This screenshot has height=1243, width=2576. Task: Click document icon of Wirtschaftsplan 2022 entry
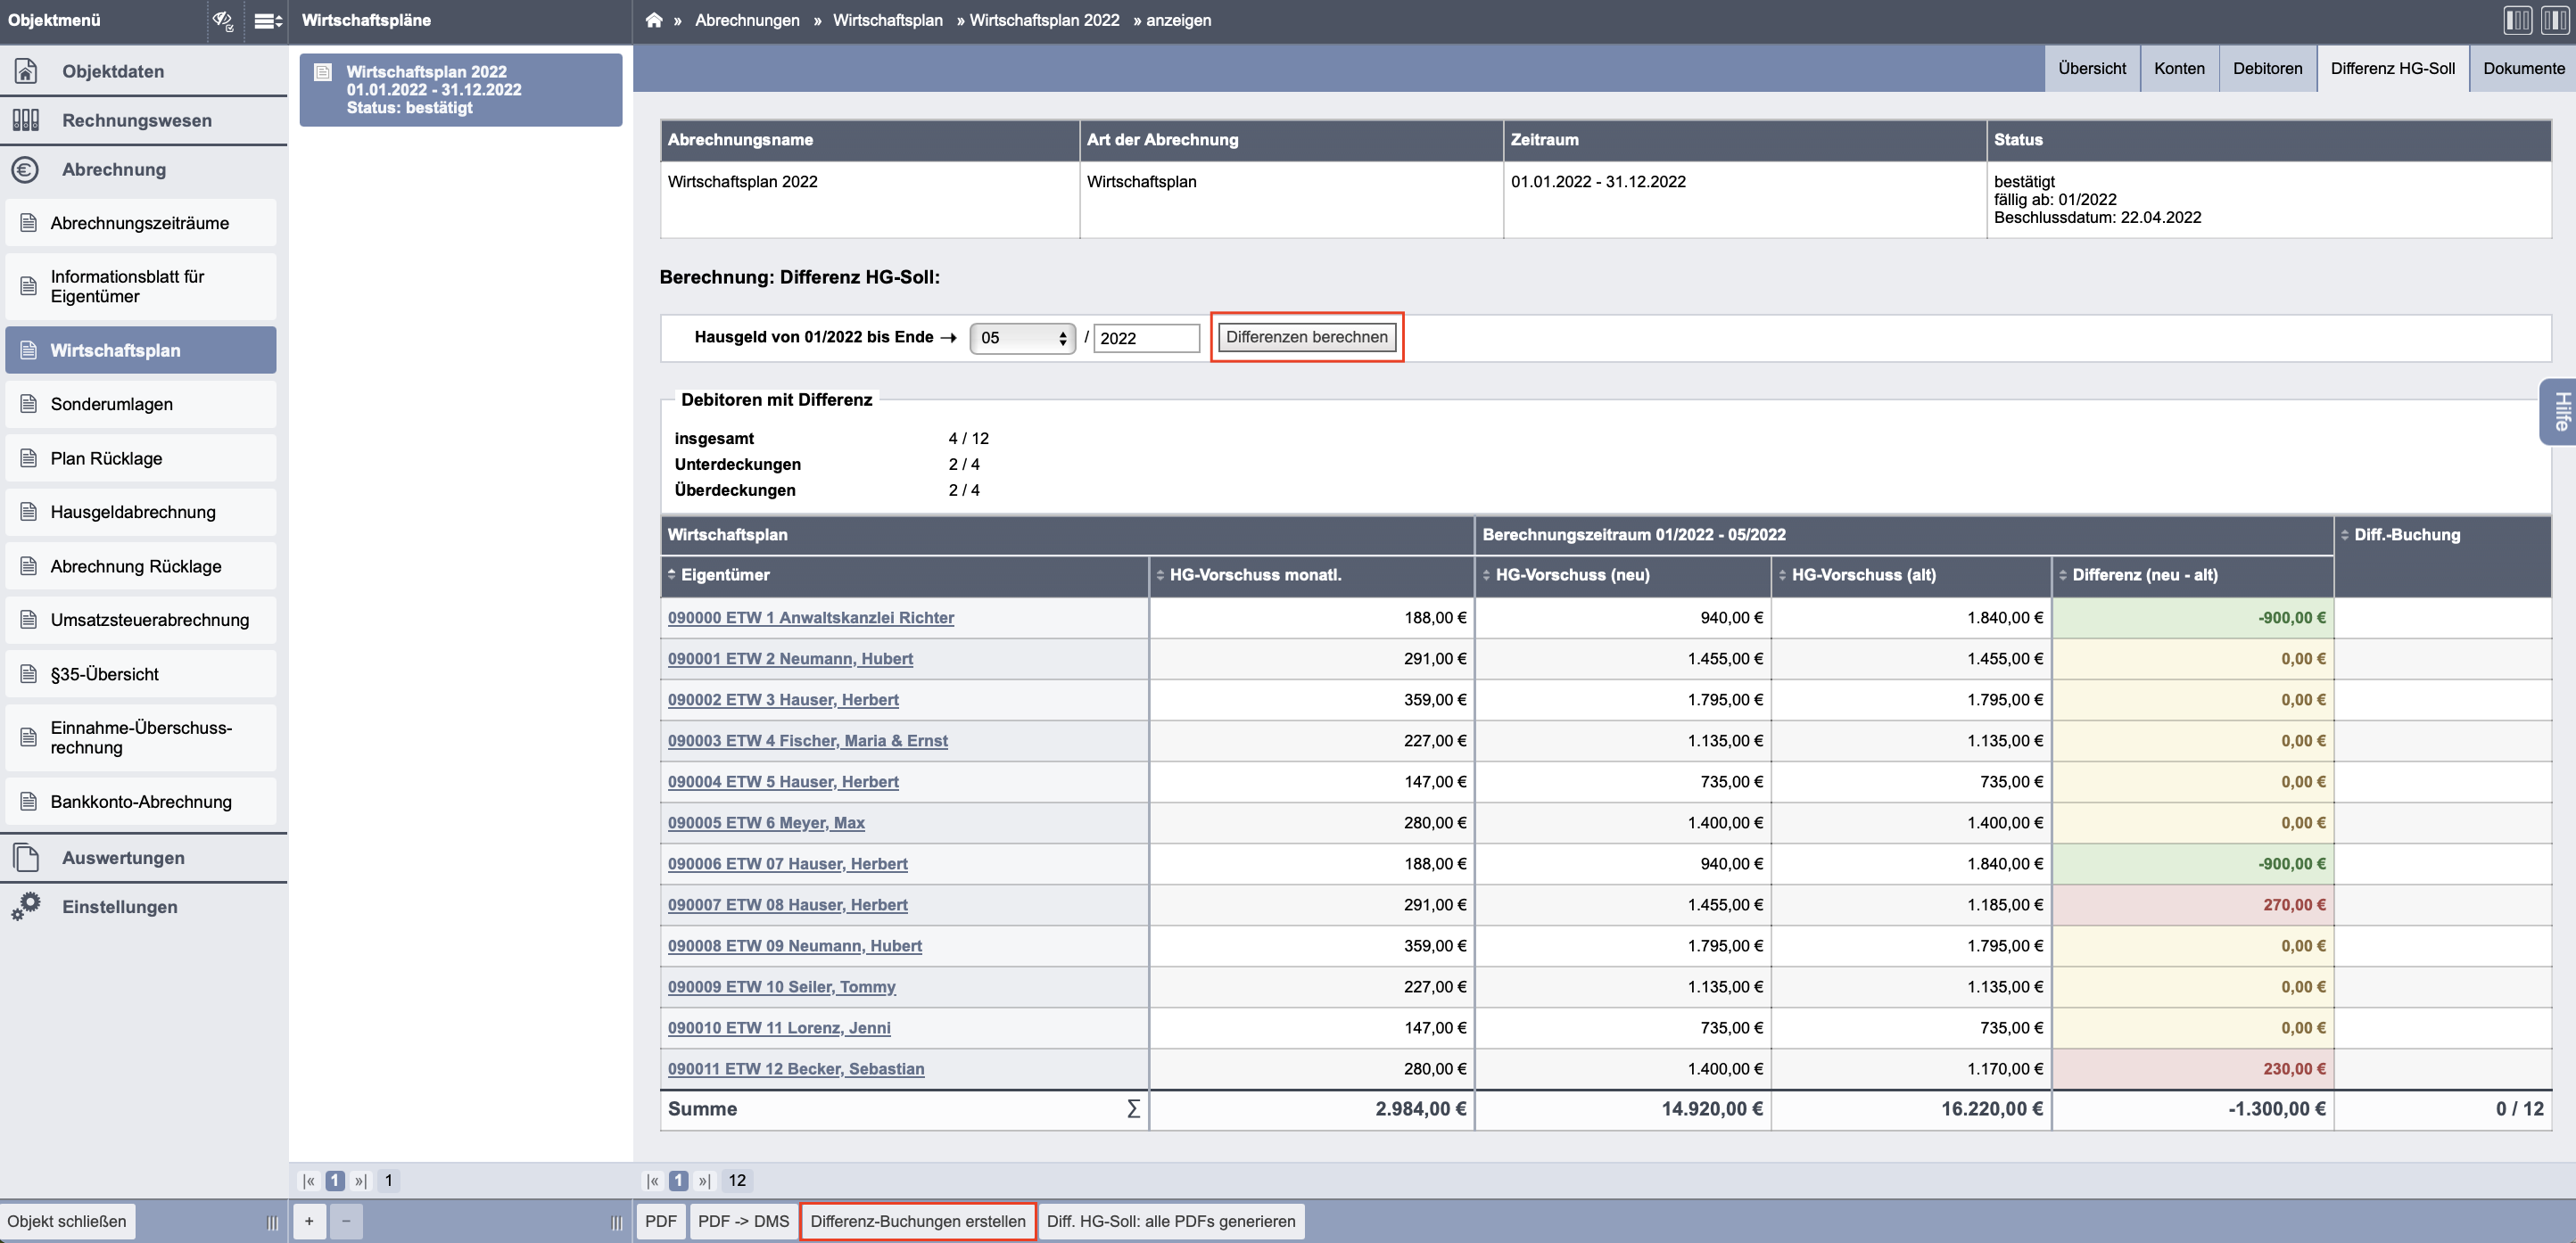tap(323, 72)
